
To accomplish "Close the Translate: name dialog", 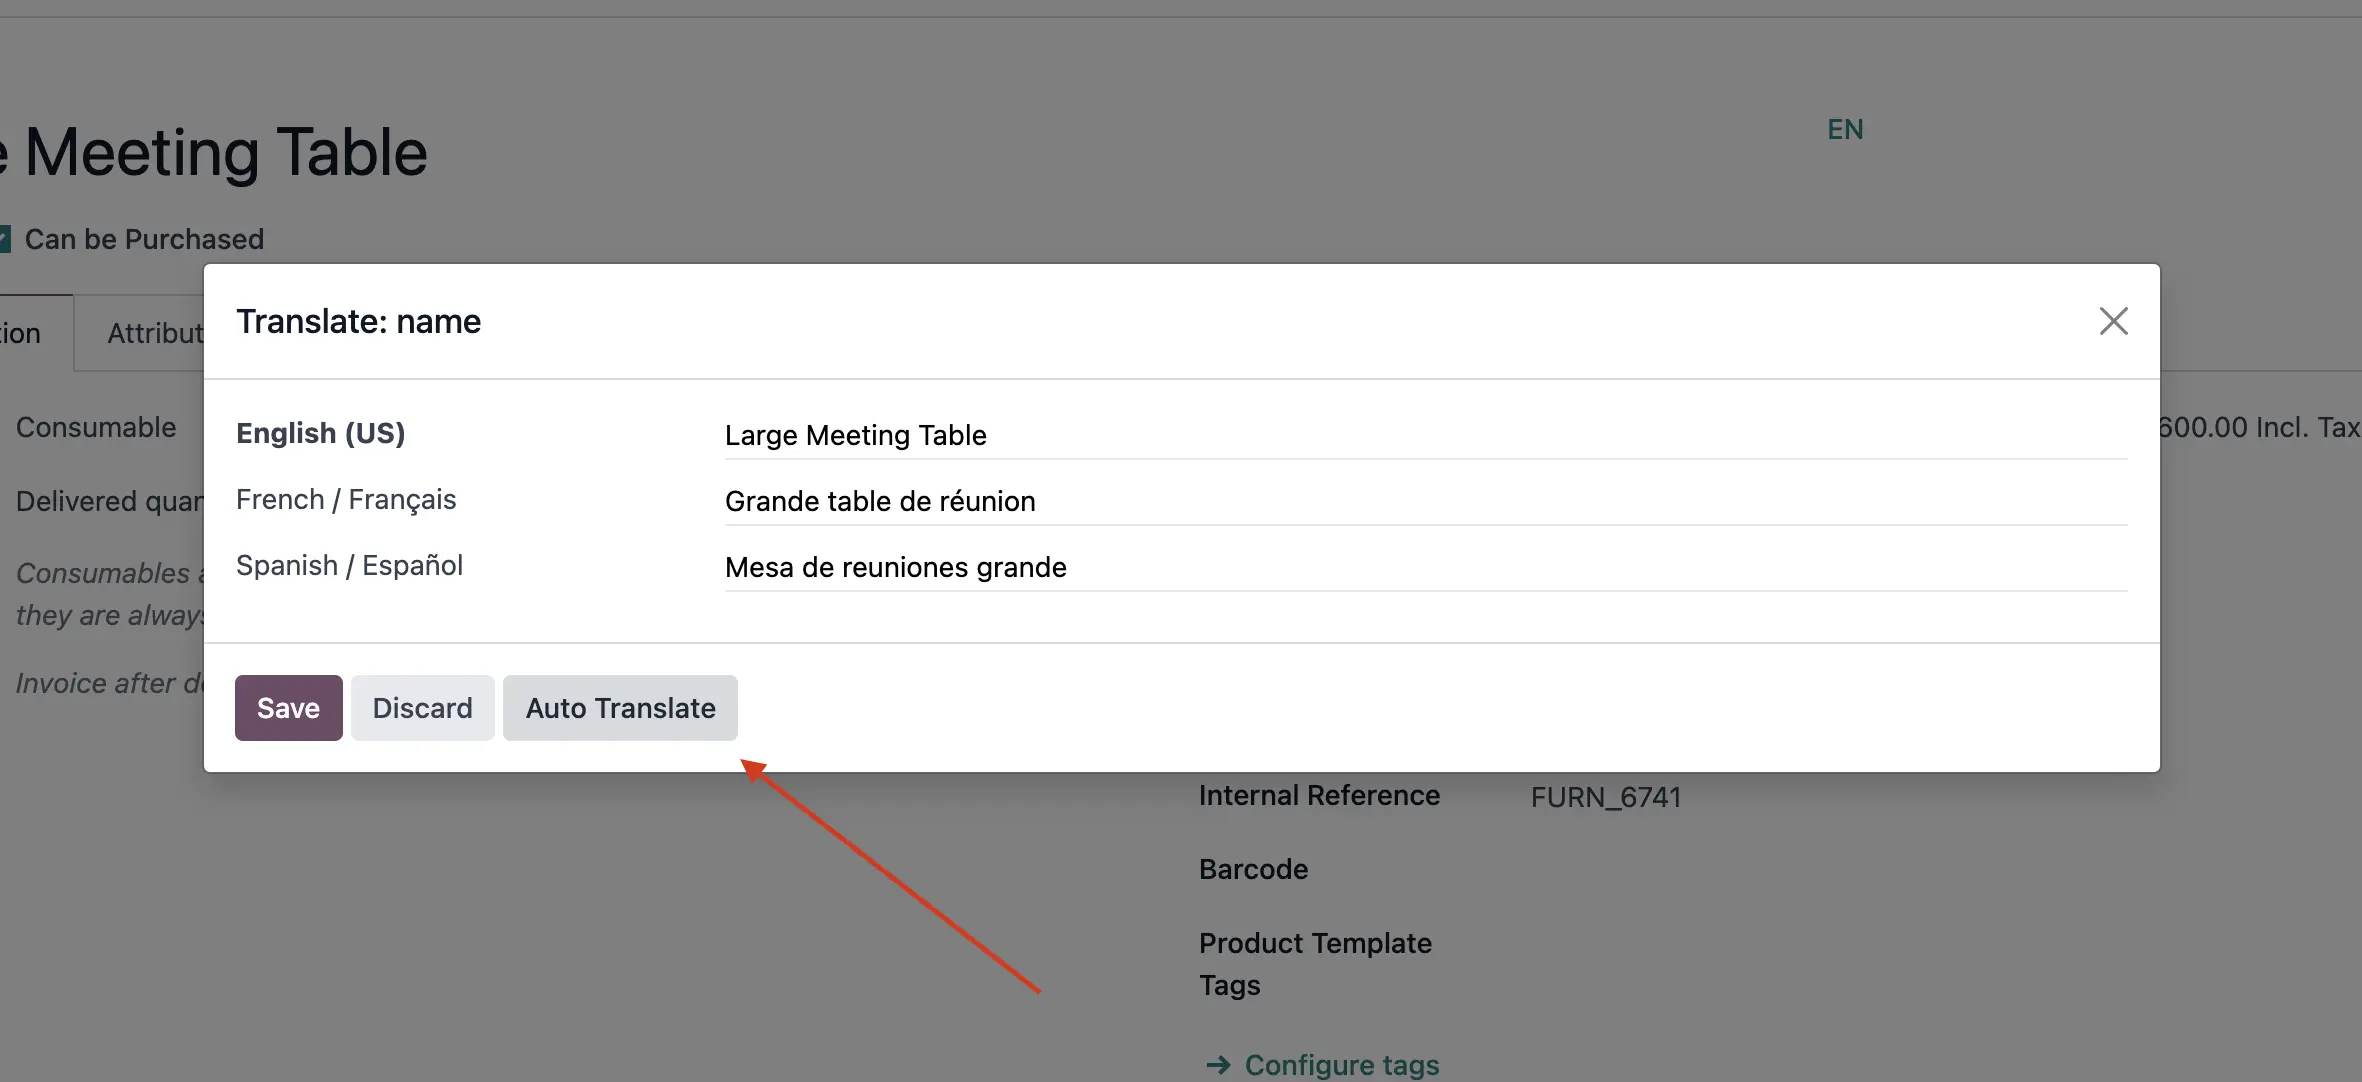I will point(2113,320).
